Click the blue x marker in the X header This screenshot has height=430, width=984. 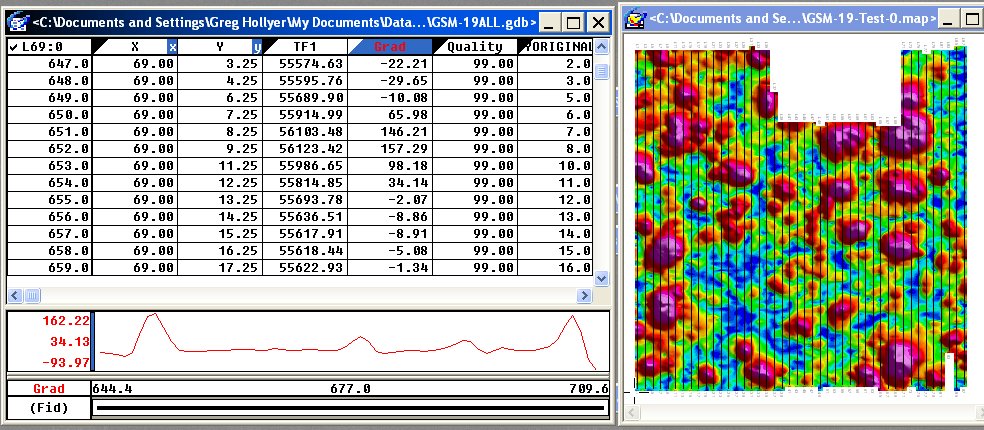[x=172, y=47]
